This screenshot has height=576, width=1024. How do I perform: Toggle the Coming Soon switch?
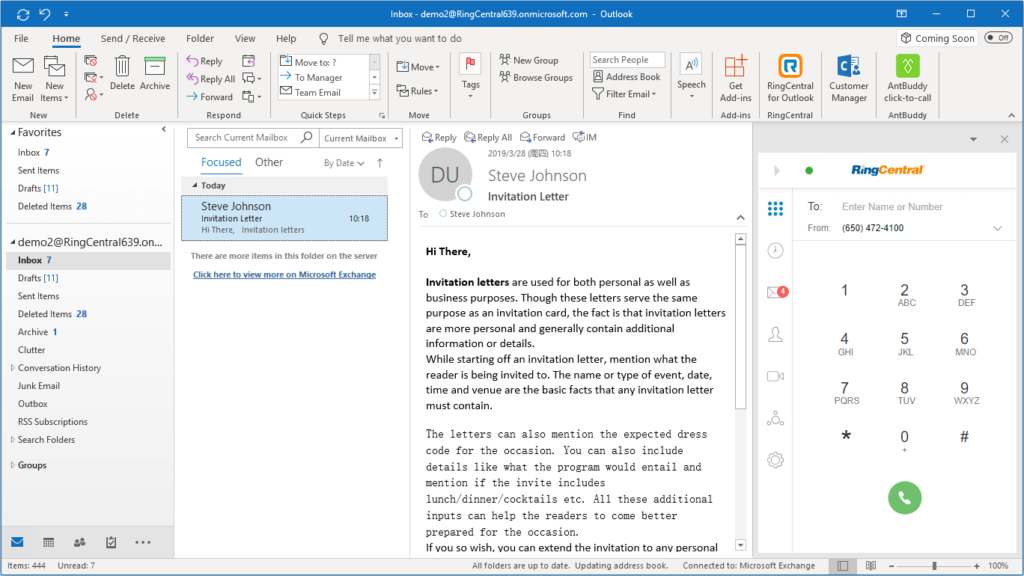[x=997, y=38]
